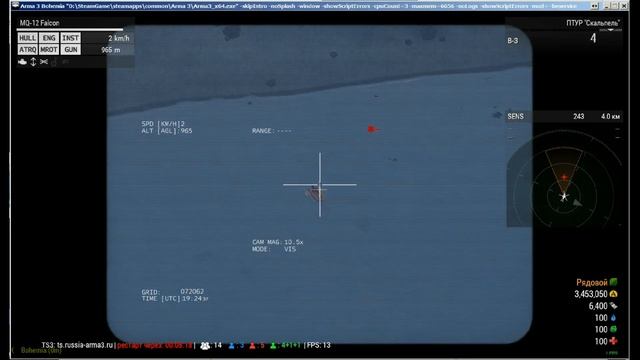This screenshot has width=640, height=360.
Task: Click the GUN damage indicator
Action: click(x=70, y=50)
